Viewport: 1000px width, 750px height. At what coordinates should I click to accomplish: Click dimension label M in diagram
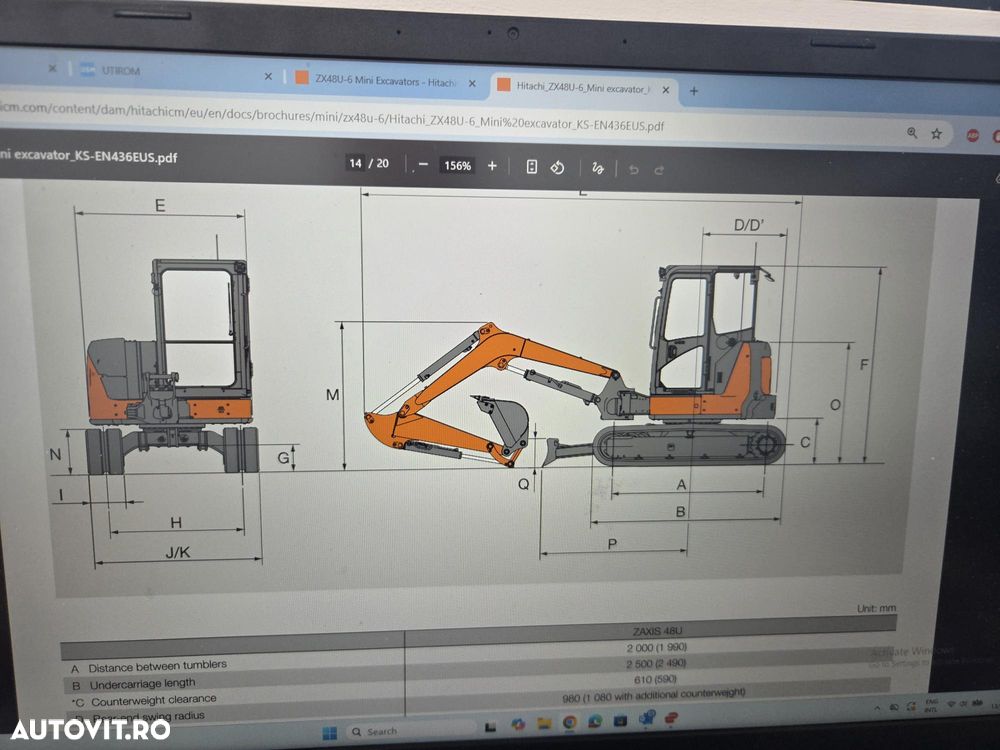pos(332,395)
